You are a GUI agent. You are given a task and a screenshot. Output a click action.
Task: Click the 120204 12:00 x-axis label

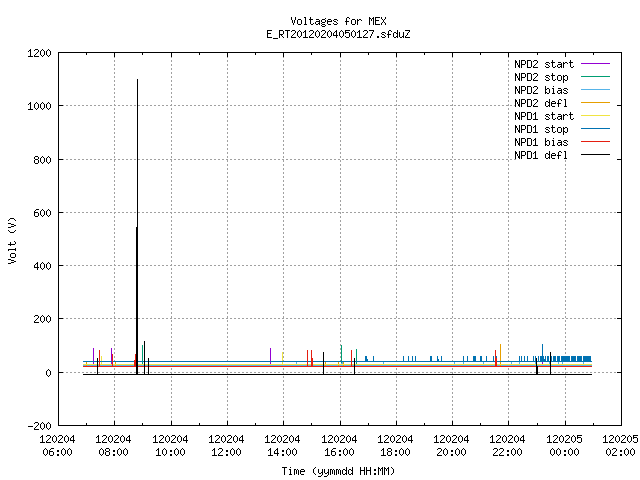[x=226, y=446]
